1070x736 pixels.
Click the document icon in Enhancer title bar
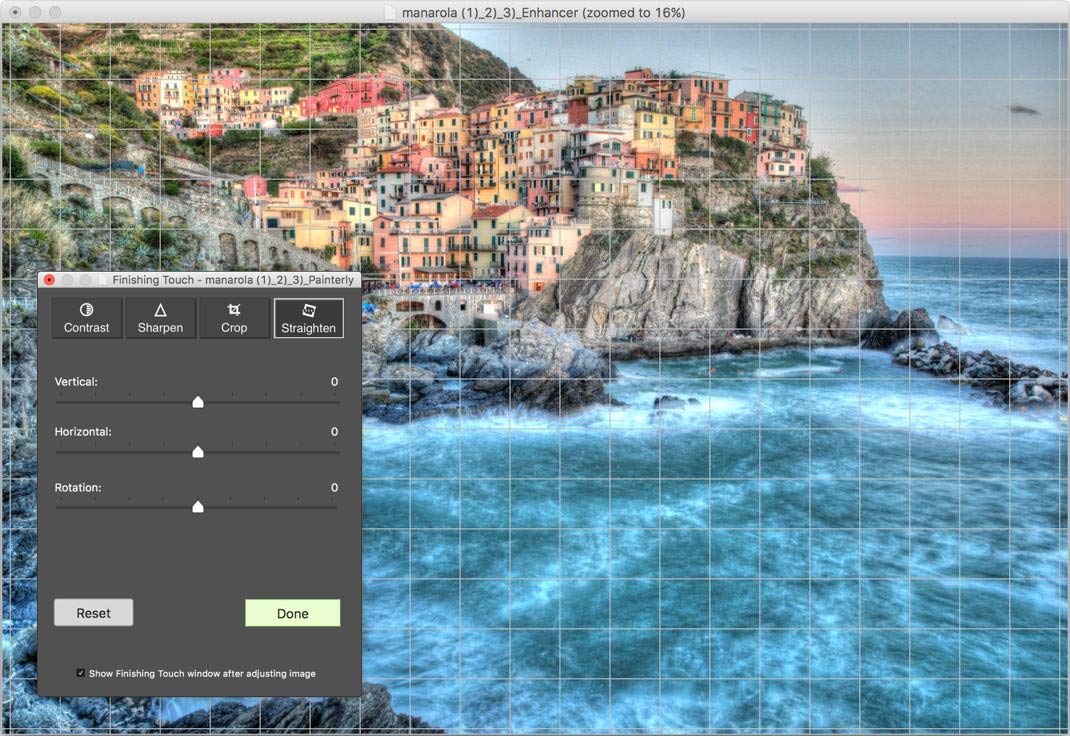(x=390, y=13)
